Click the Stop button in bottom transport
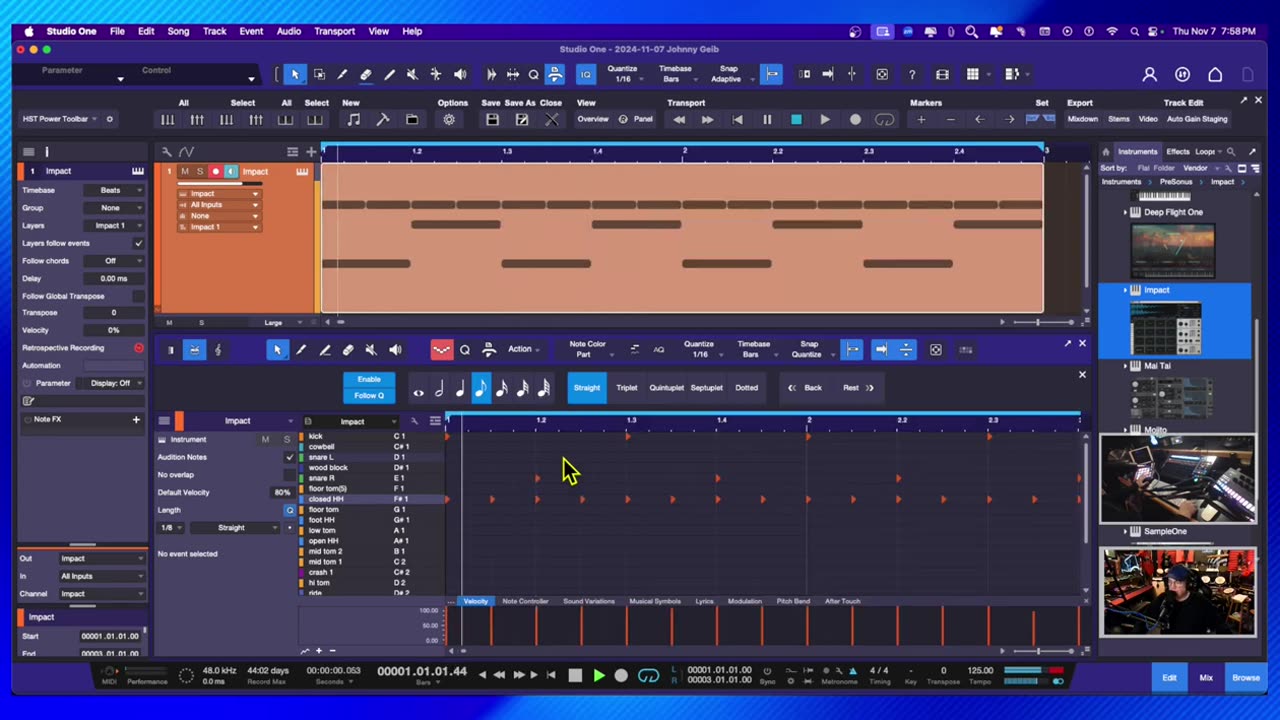This screenshot has height=720, width=1280. click(575, 675)
